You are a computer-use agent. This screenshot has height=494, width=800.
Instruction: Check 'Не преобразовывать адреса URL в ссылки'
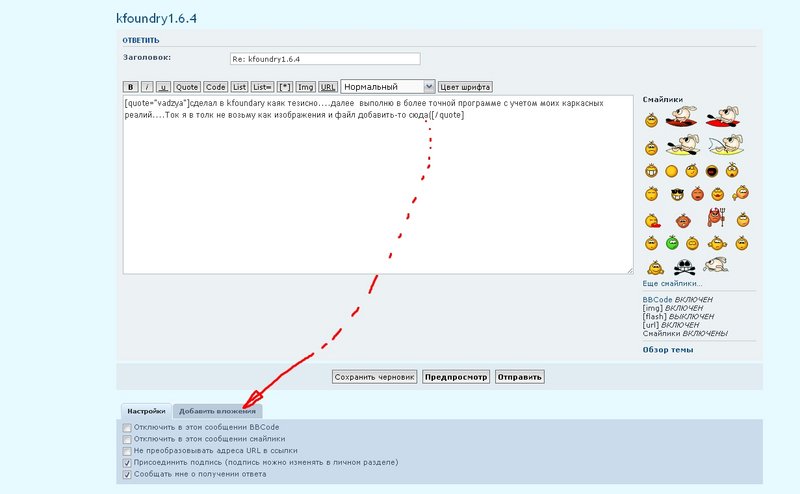(x=127, y=451)
